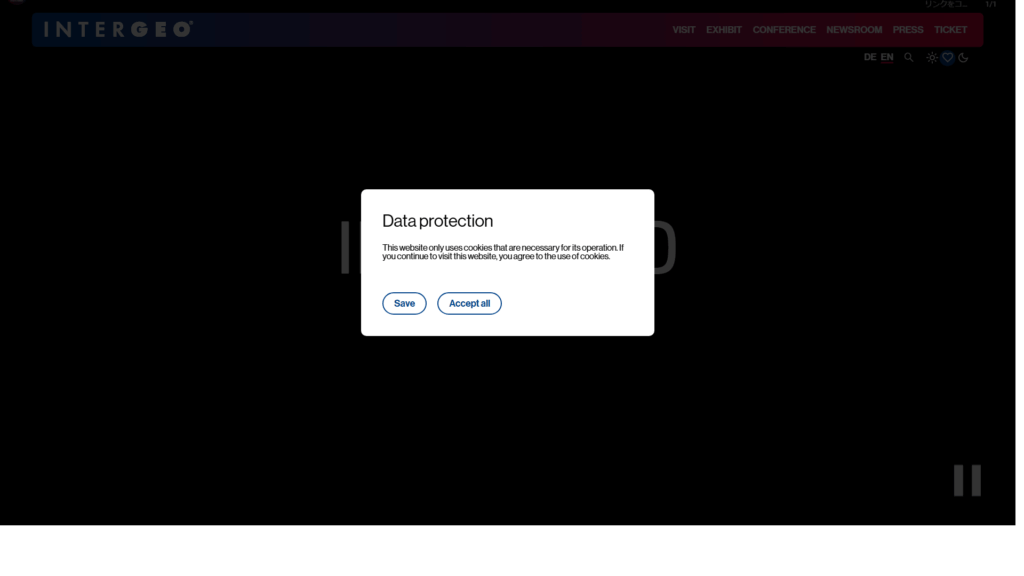Click the 1/1 page counter

pyautogui.click(x=991, y=4)
